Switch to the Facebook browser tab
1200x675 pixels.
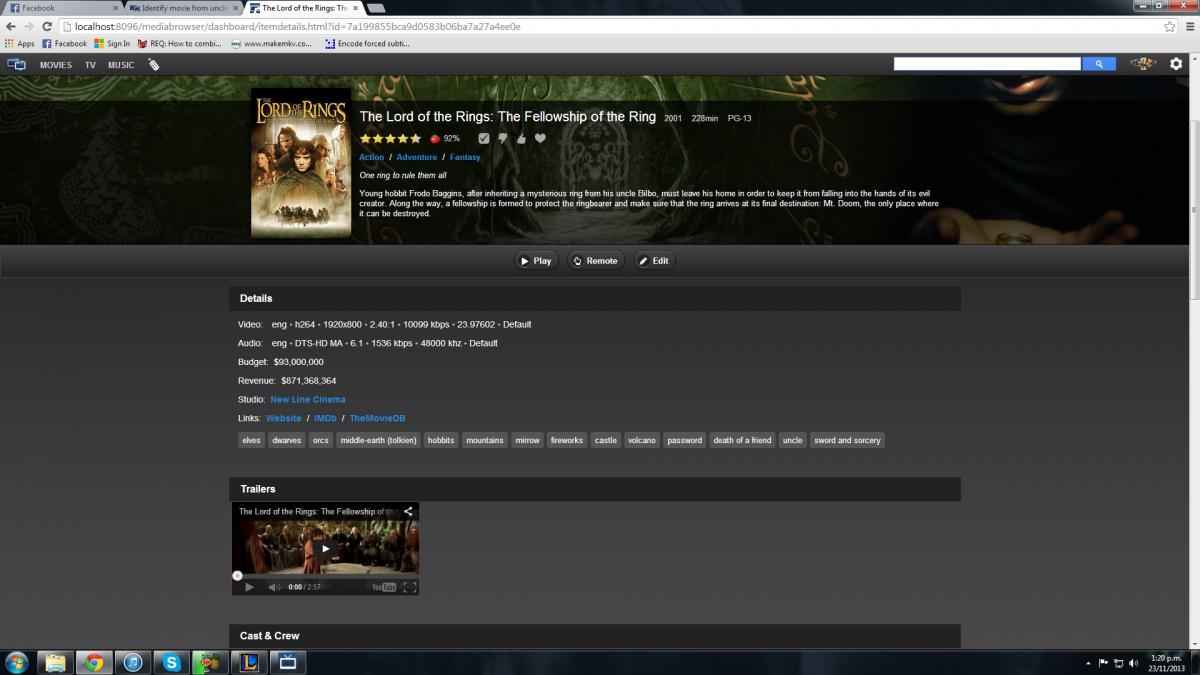click(x=62, y=8)
